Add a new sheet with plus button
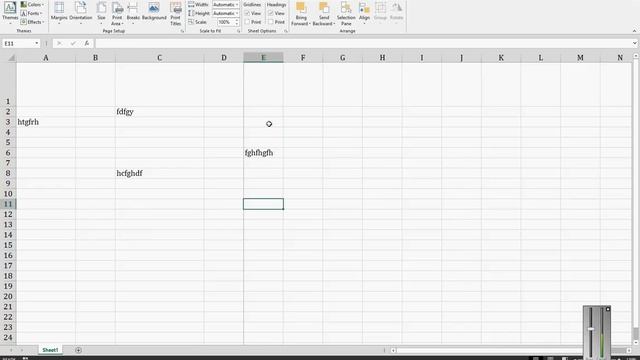This screenshot has height=360, width=640. coord(78,350)
